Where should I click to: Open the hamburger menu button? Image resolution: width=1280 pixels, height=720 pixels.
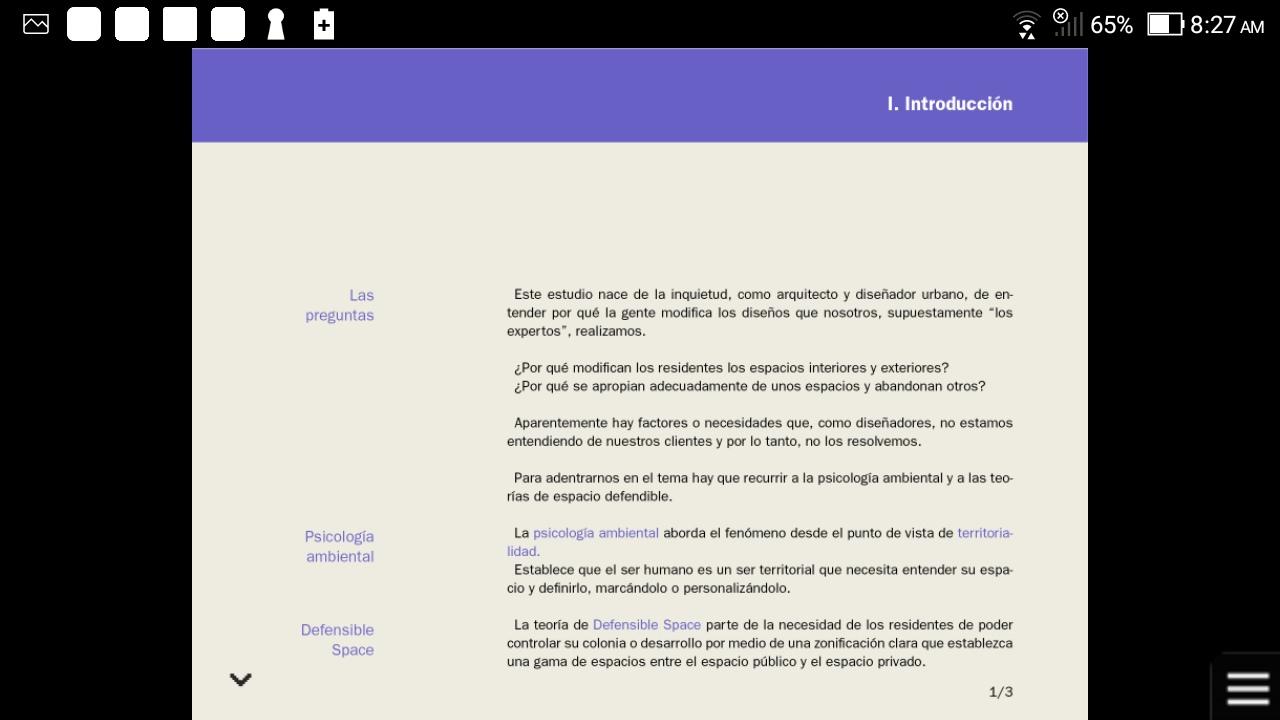[1247, 688]
